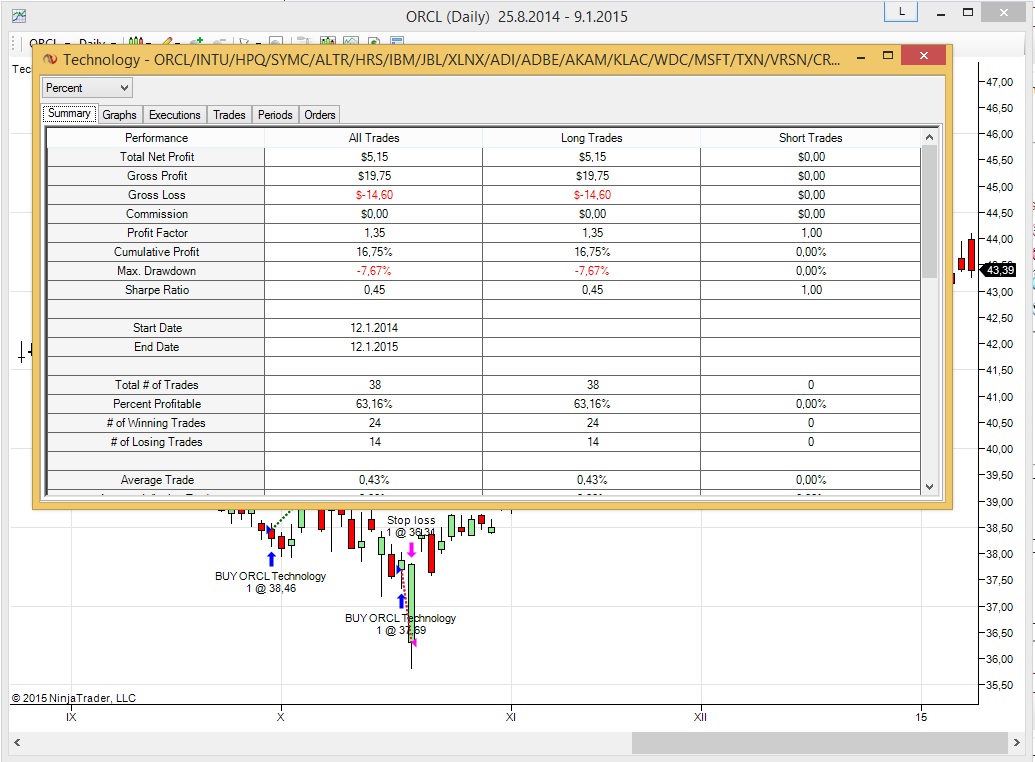Click the XI month label on the time axis
Image resolution: width=1035 pixels, height=762 pixels.
pos(510,717)
